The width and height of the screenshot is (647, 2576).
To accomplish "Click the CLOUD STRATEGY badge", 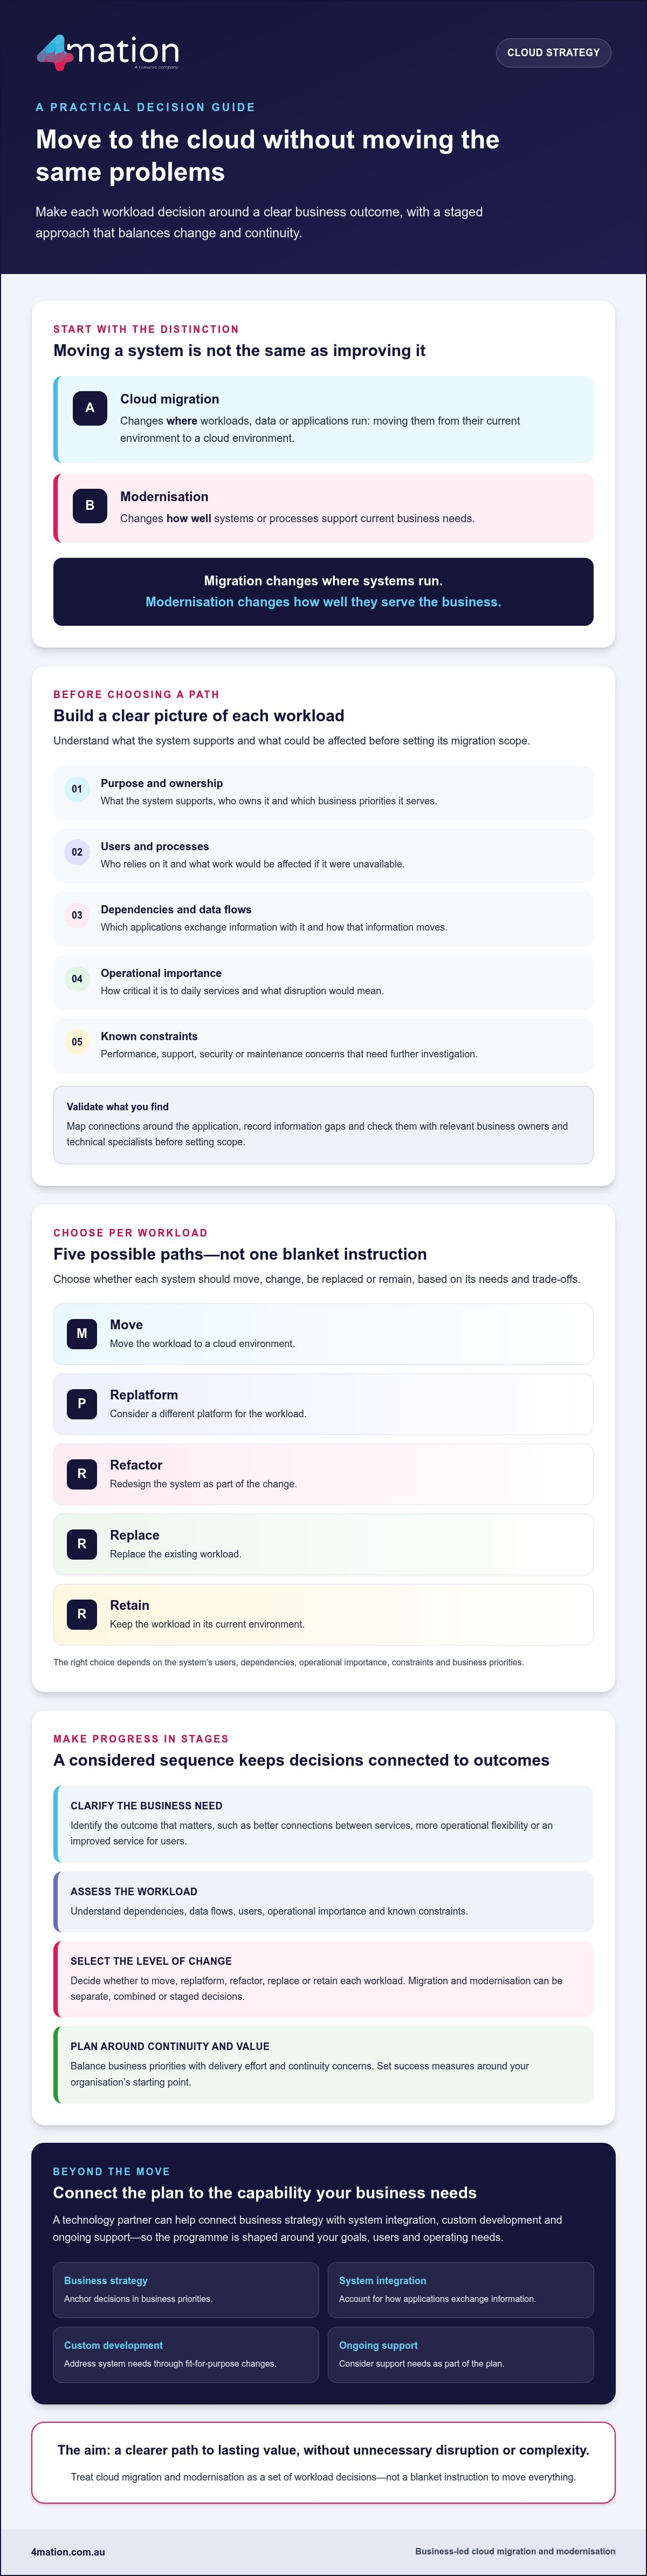I will [553, 52].
